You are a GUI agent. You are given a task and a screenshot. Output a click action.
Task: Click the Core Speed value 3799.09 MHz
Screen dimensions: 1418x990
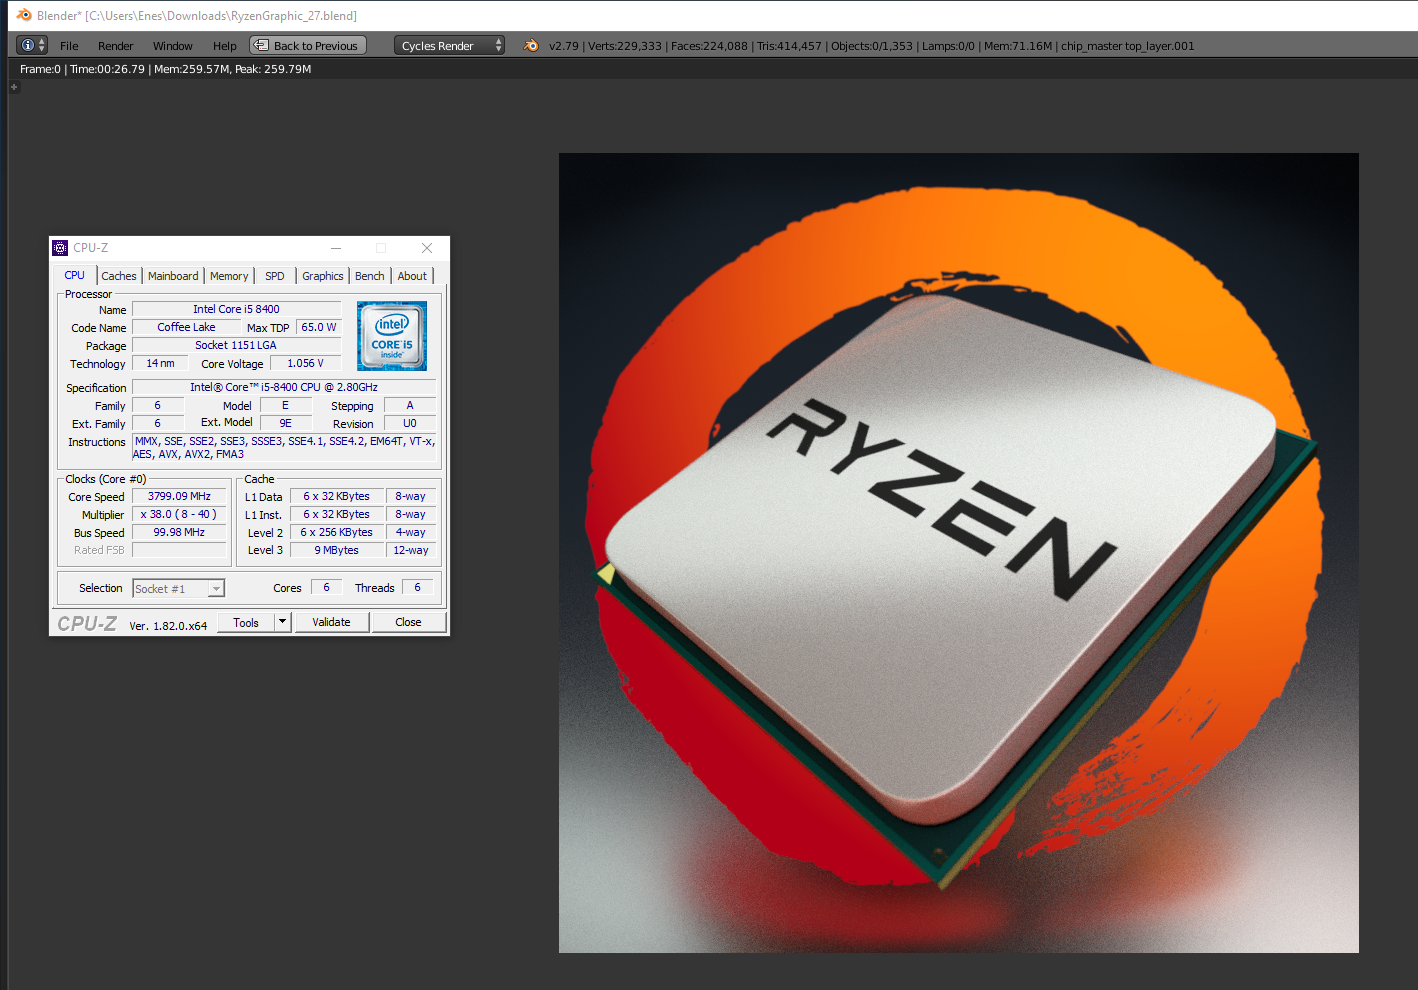[179, 497]
